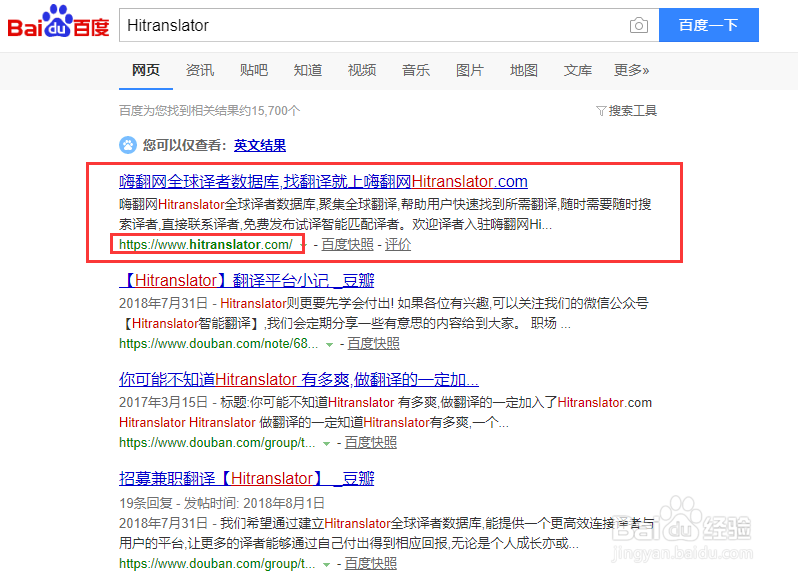This screenshot has width=798, height=581.
Task: Expand dropdown arrow under 你可能不知道 result
Action: click(326, 444)
